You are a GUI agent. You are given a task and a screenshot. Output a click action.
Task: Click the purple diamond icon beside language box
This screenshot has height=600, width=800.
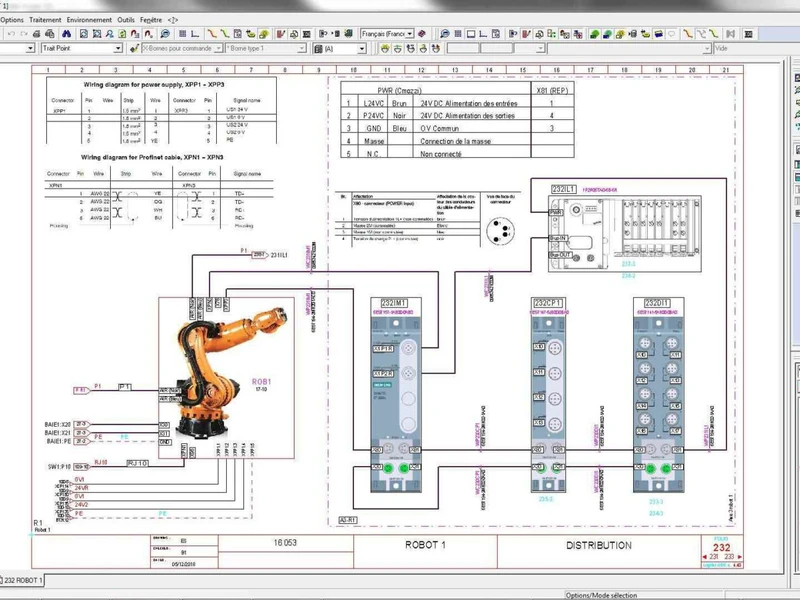[422, 34]
